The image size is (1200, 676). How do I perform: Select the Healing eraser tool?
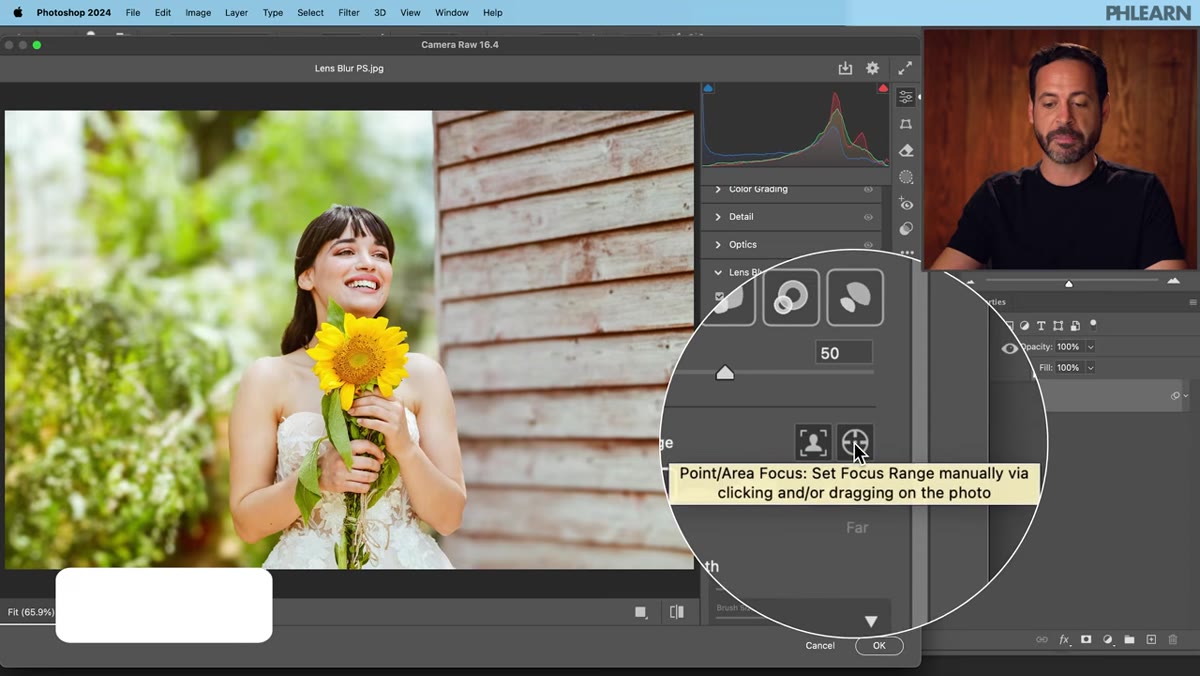pos(905,151)
